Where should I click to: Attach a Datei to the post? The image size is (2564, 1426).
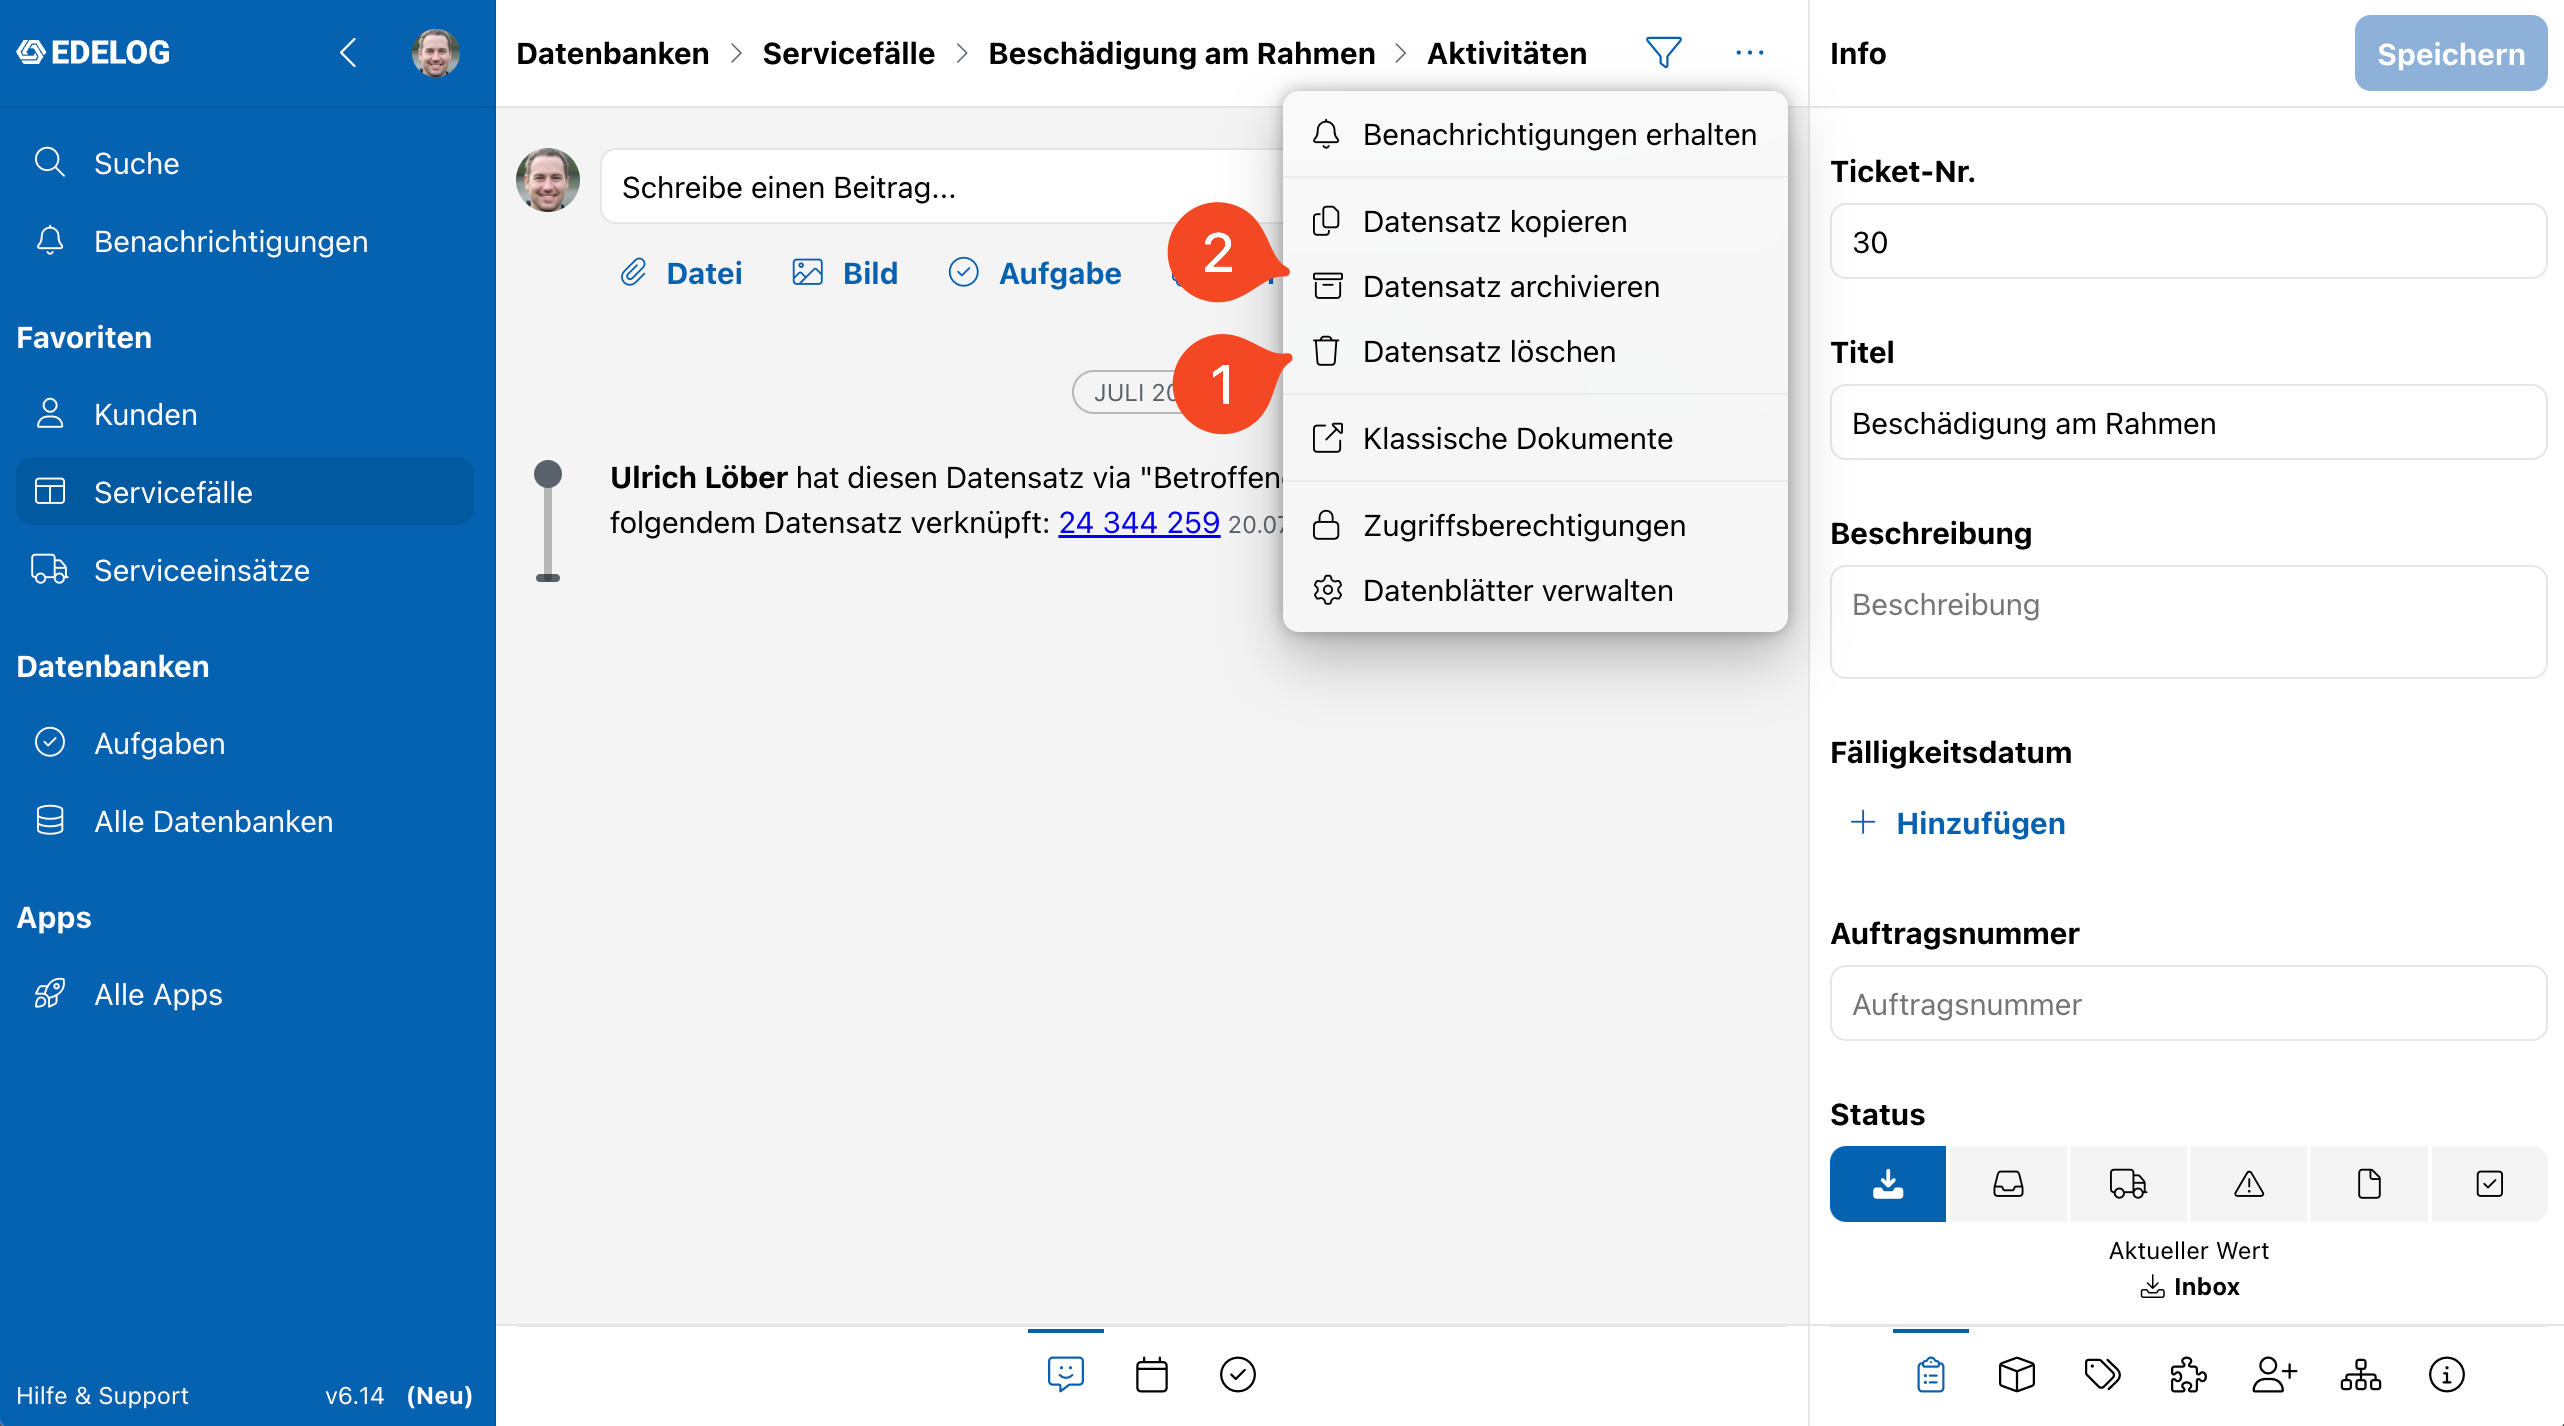click(x=681, y=273)
